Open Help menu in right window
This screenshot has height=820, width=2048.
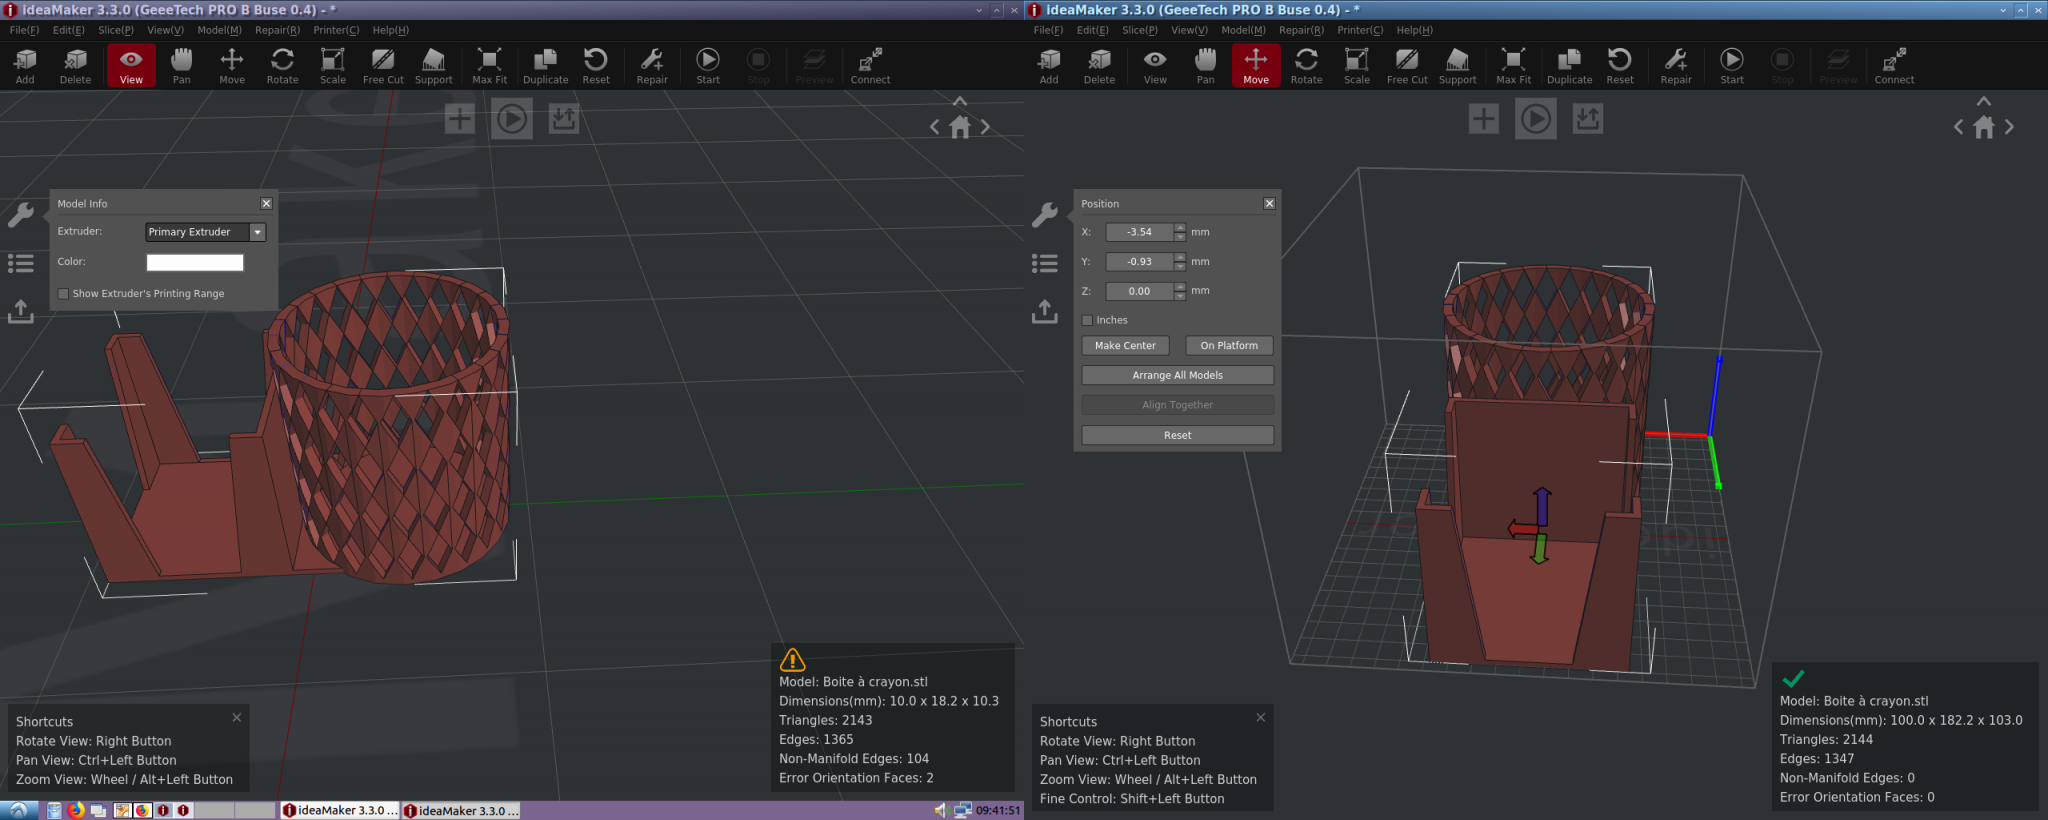[x=1414, y=30]
